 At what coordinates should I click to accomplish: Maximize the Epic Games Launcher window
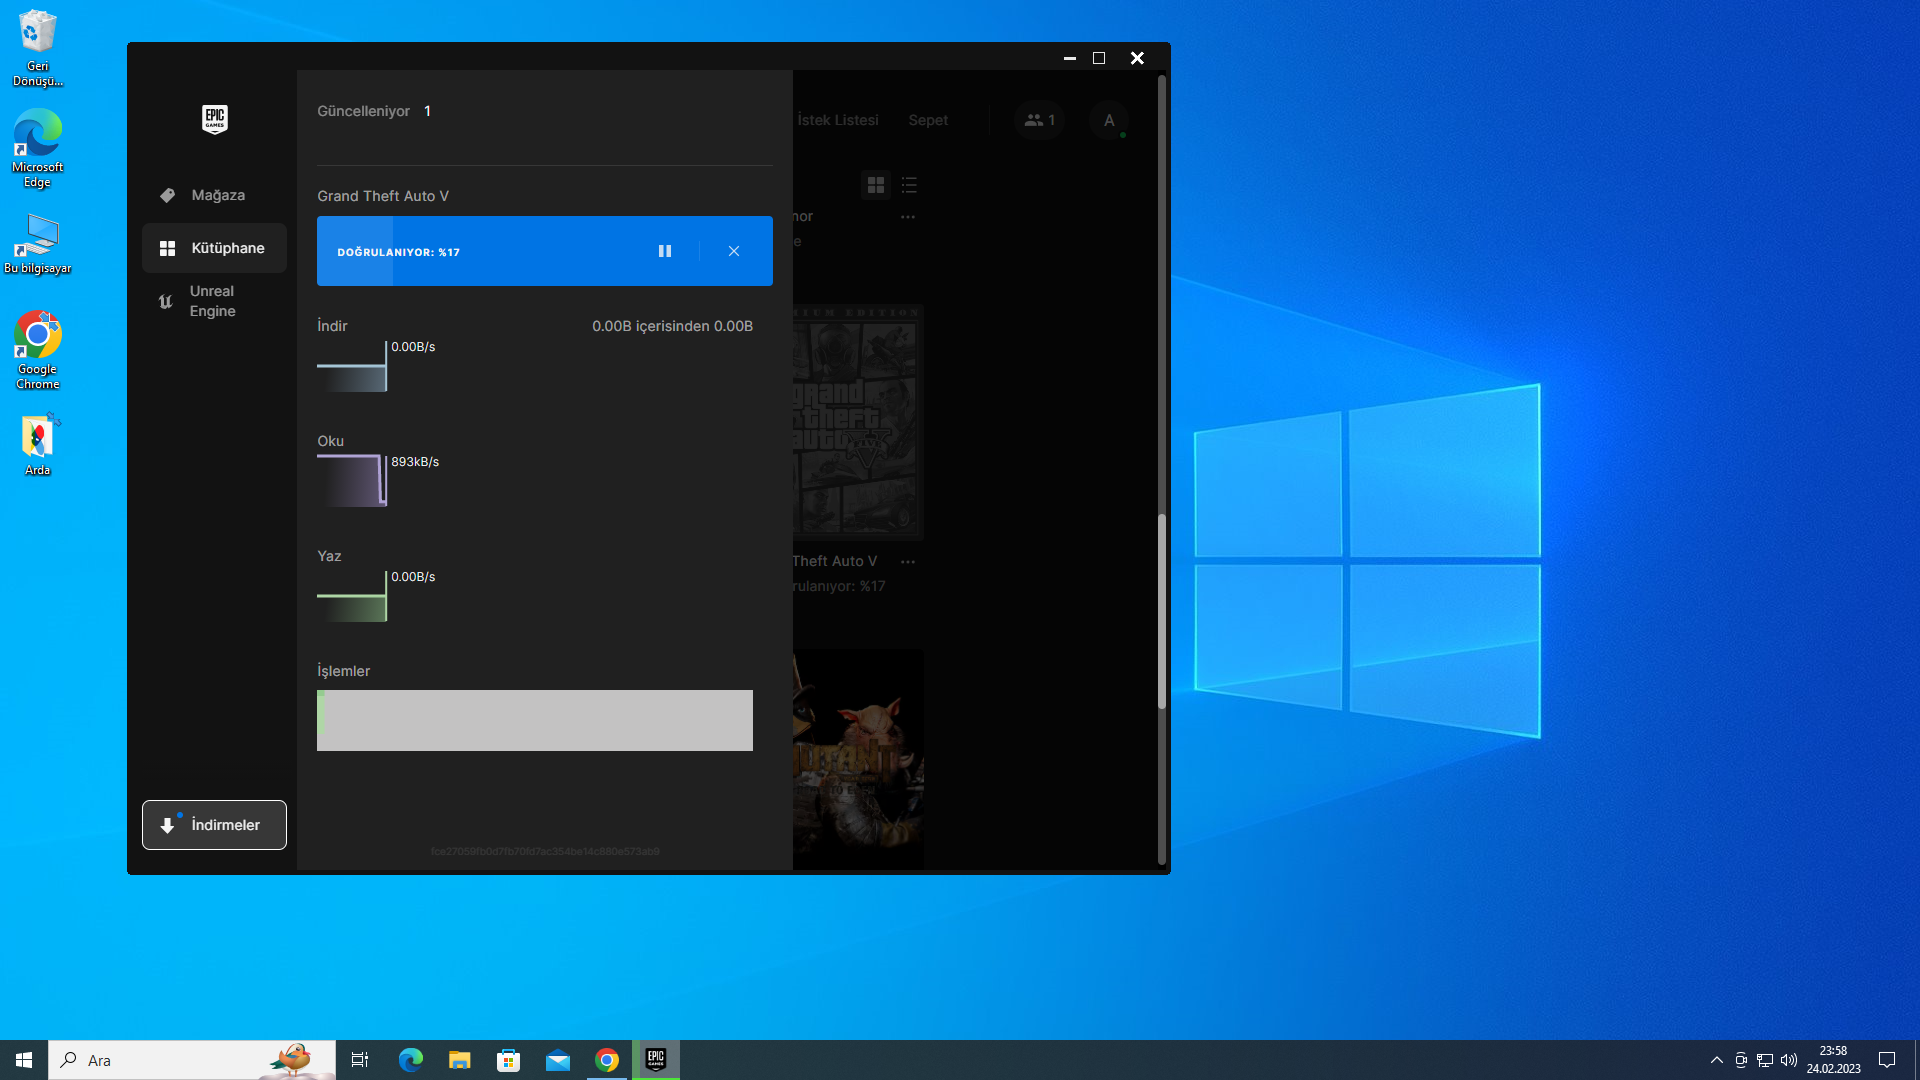pos(1099,58)
